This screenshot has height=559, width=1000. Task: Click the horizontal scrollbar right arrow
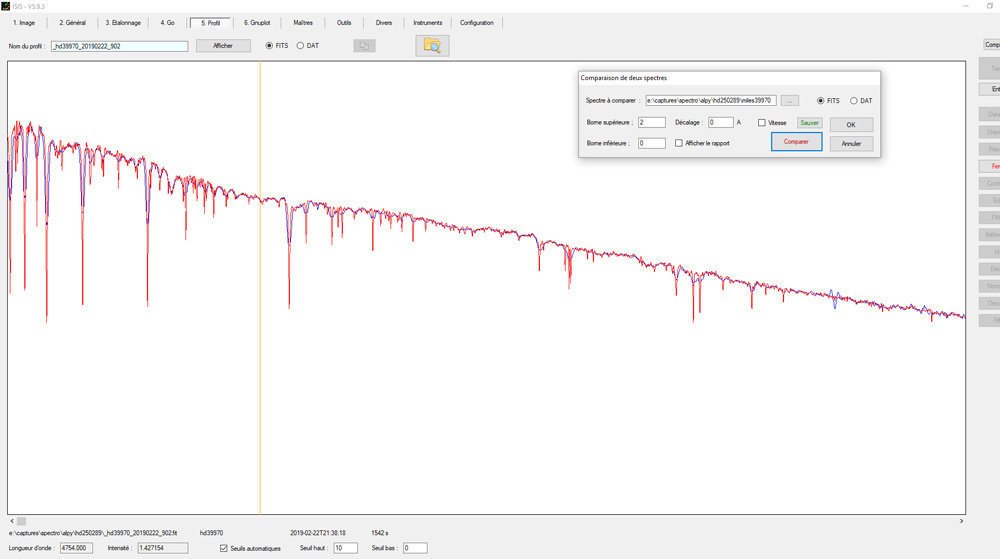[x=962, y=521]
